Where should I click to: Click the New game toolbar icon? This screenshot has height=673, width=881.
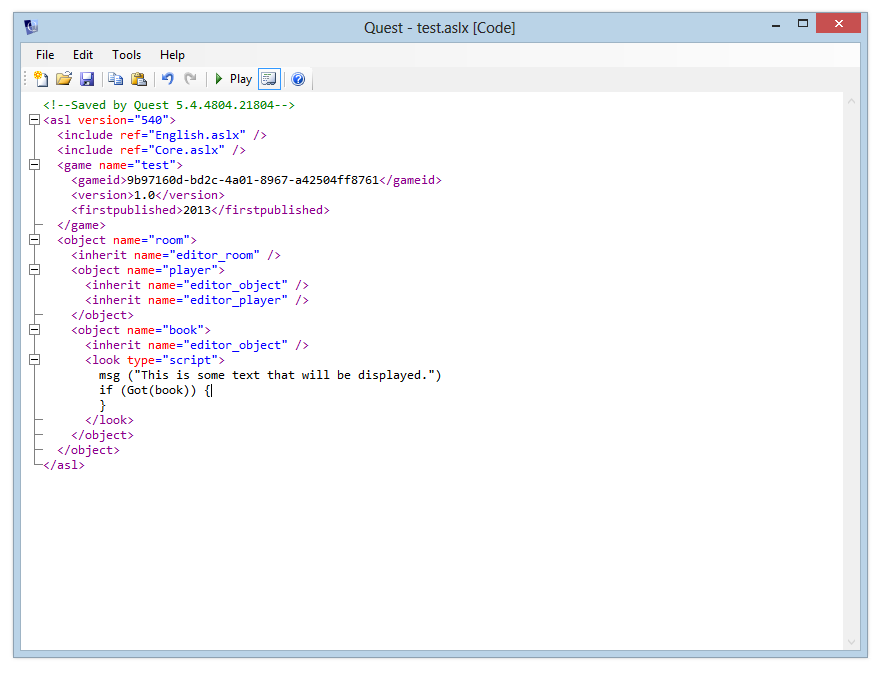click(40, 79)
